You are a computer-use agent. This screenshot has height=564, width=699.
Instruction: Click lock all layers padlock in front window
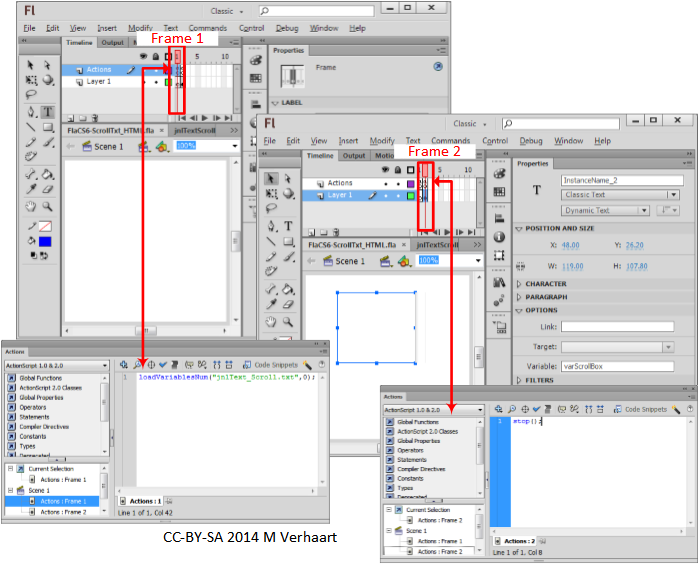tap(398, 170)
